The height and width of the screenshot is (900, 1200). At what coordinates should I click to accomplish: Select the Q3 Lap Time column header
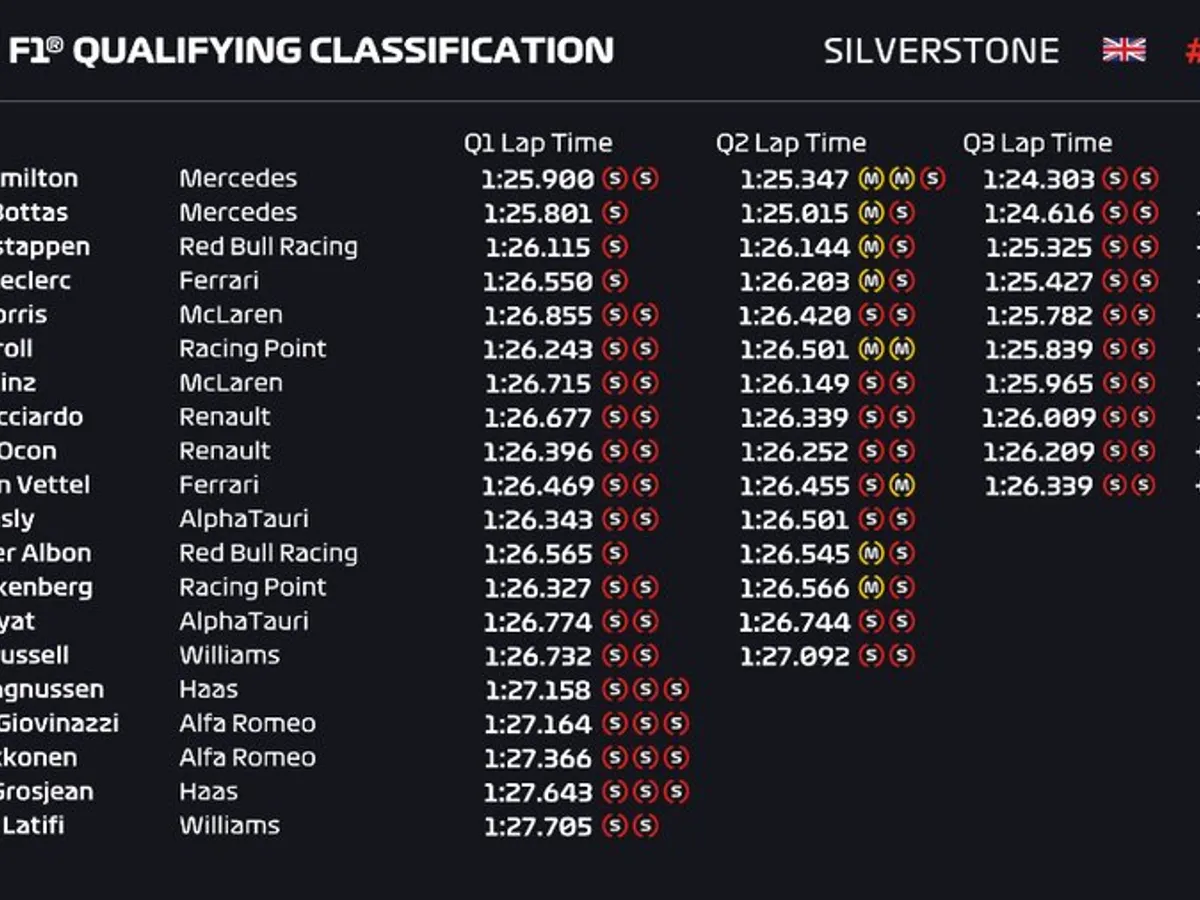[x=1038, y=143]
